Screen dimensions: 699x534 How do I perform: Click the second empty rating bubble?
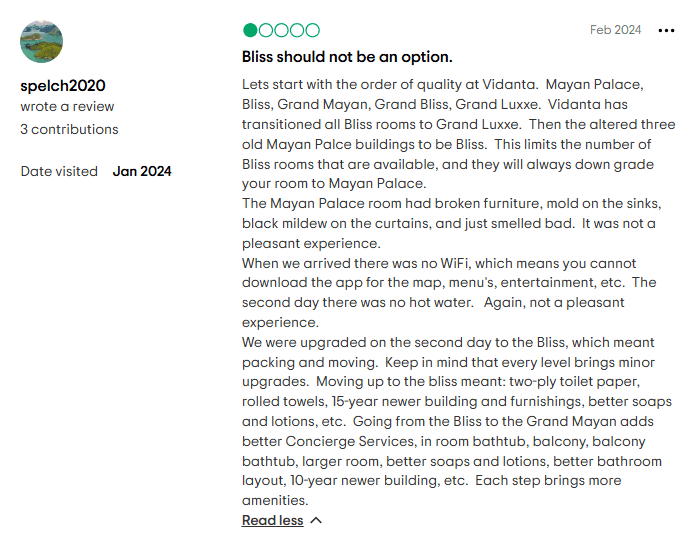pyautogui.click(x=265, y=30)
